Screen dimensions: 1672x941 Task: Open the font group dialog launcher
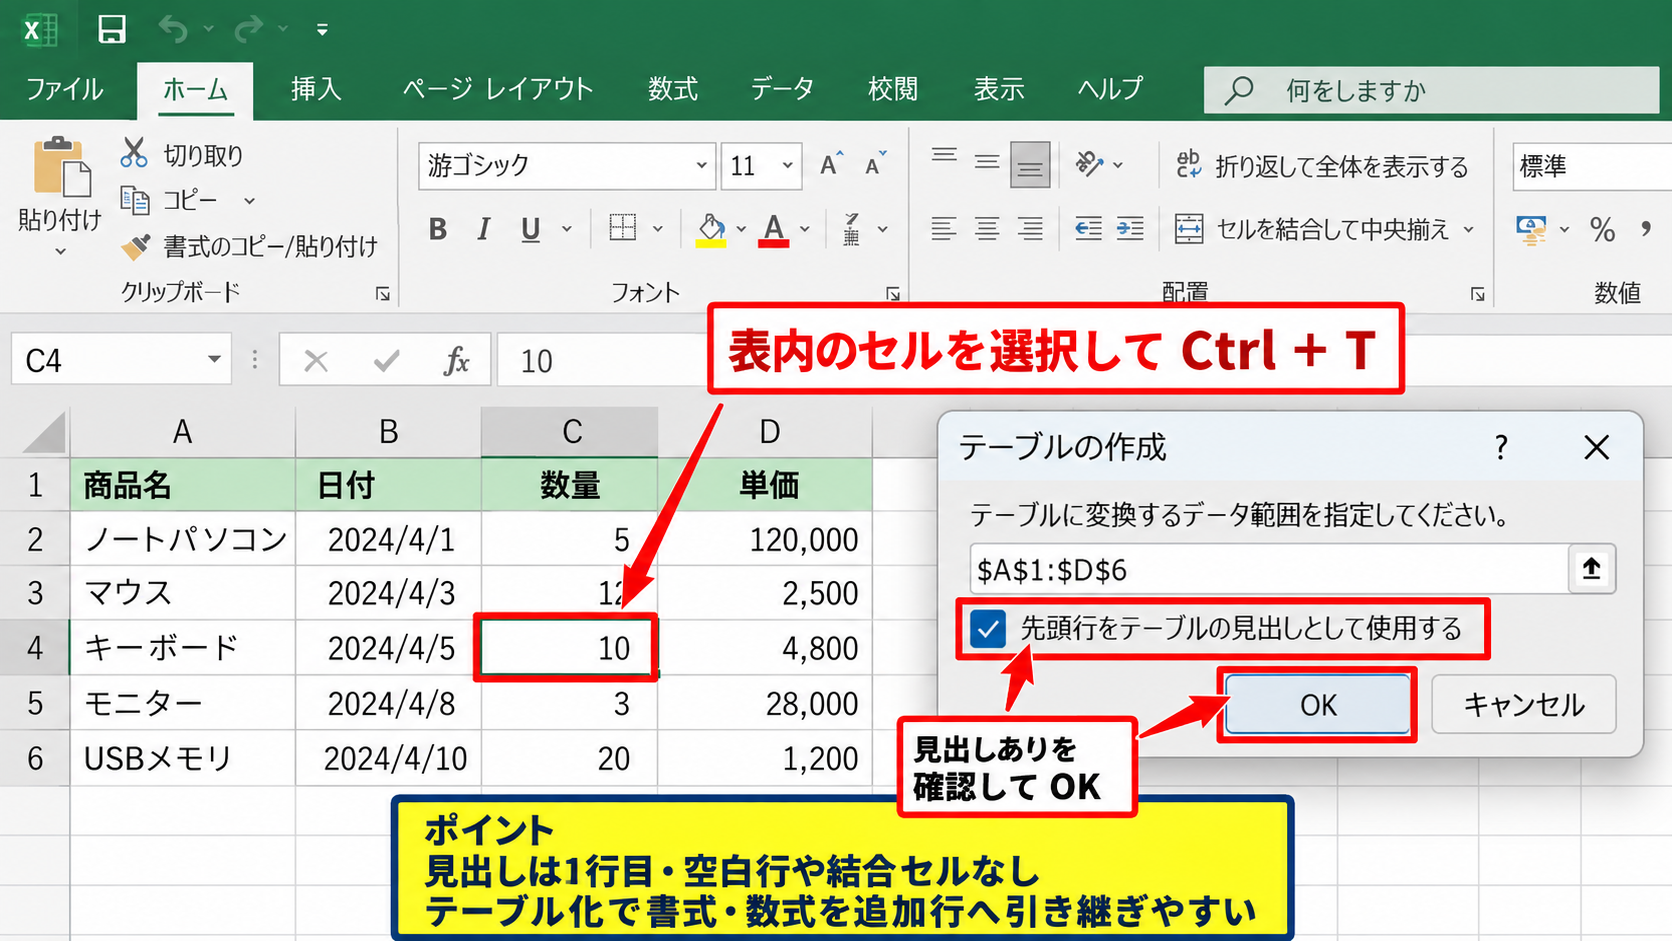point(893,294)
